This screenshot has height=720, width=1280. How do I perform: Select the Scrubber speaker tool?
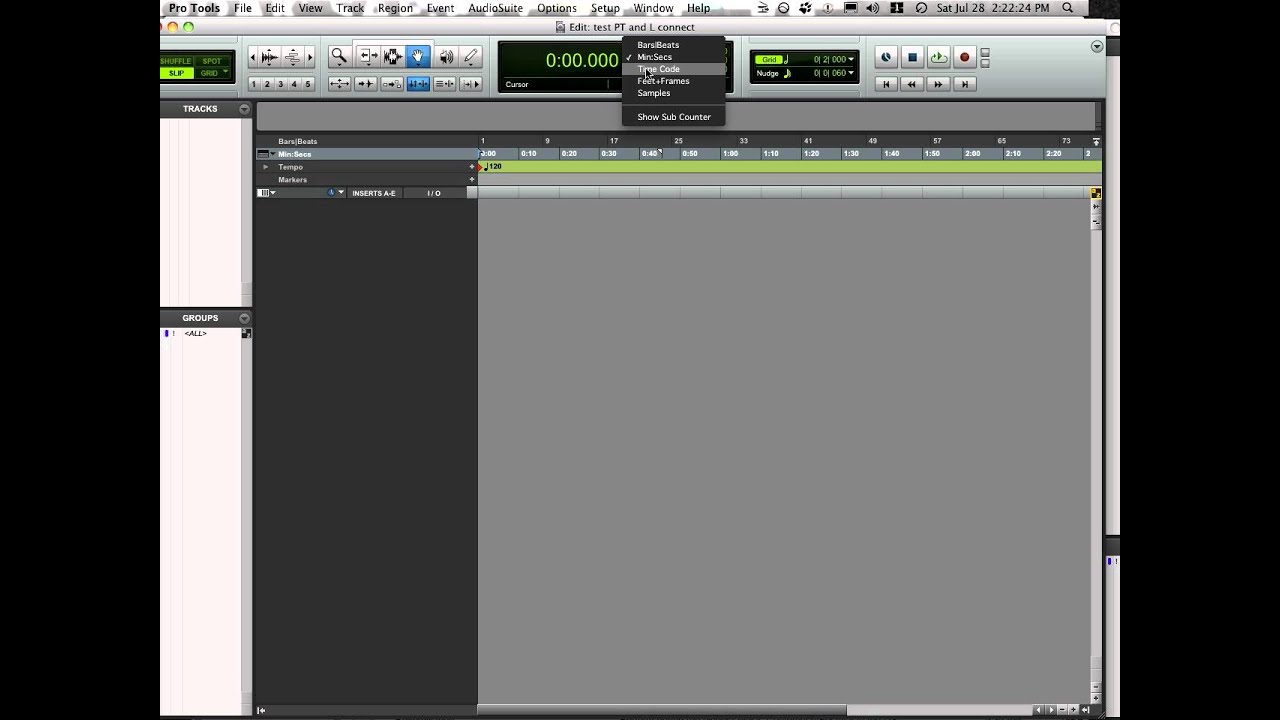coord(446,57)
